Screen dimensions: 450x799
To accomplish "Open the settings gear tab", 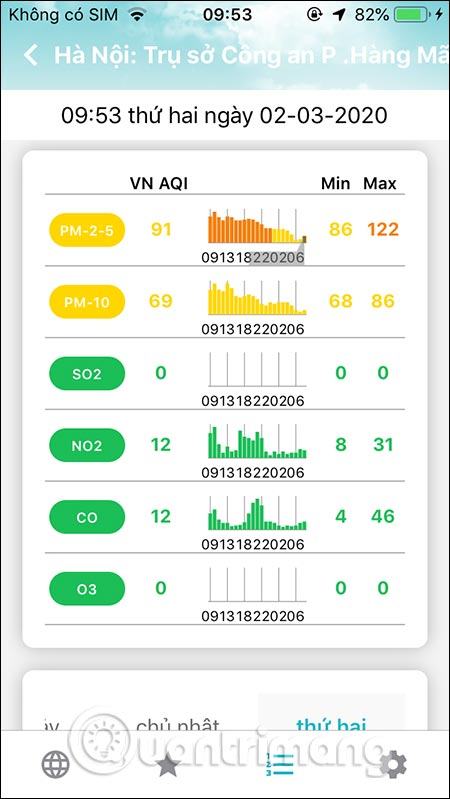I will pyautogui.click(x=393, y=764).
